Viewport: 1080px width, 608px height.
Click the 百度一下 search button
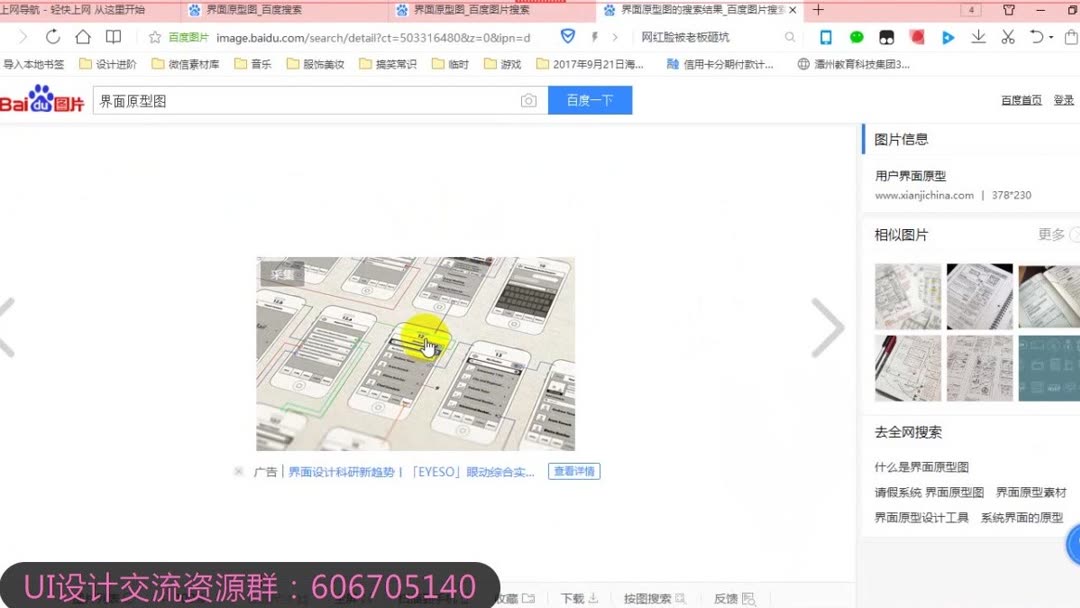click(590, 100)
